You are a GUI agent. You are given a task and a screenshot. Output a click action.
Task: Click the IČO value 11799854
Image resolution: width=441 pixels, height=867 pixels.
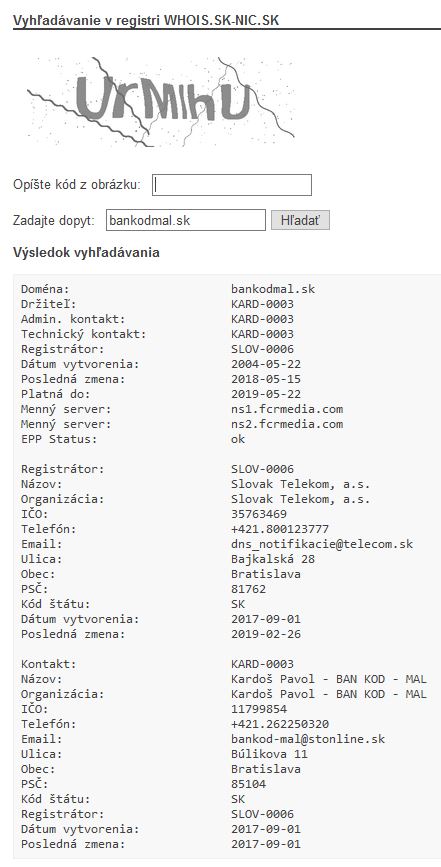pyautogui.click(x=259, y=709)
